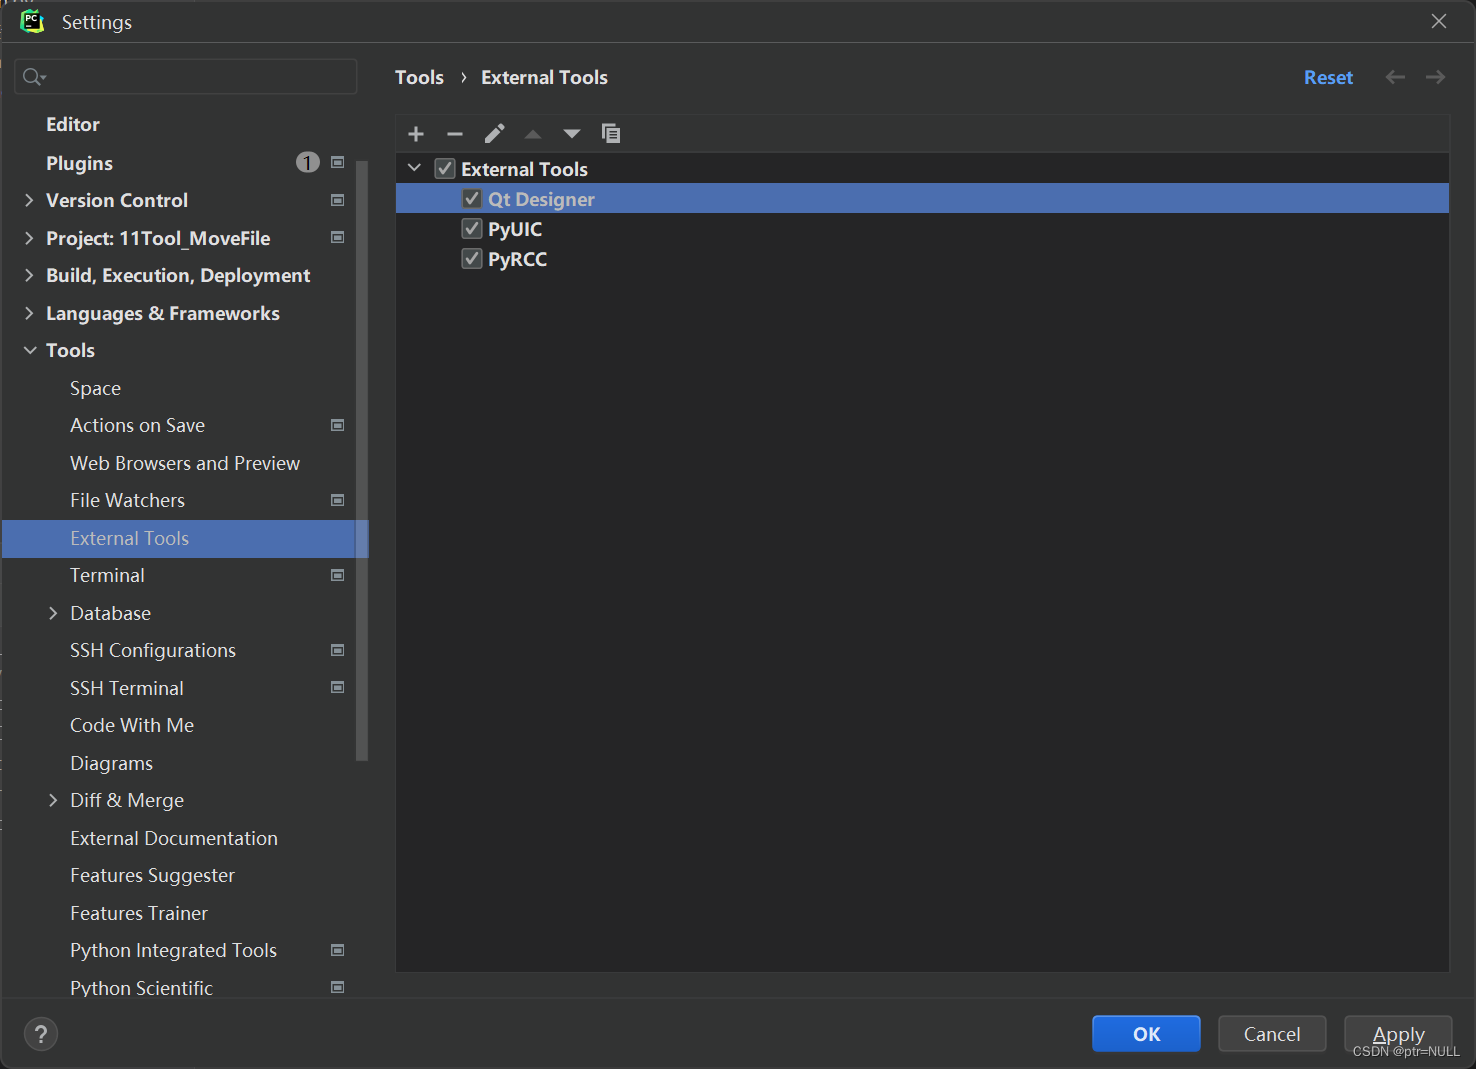Uncheck the PyRCC checkbox

tap(472, 259)
